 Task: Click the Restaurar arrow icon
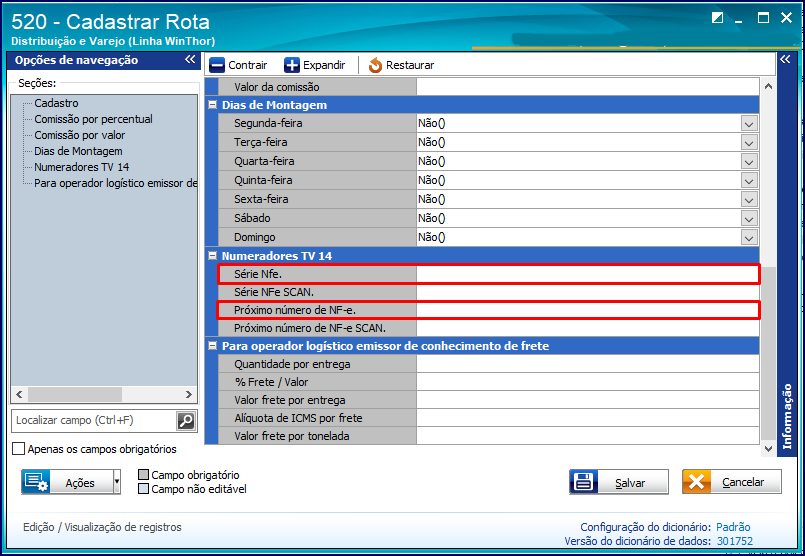coord(375,65)
